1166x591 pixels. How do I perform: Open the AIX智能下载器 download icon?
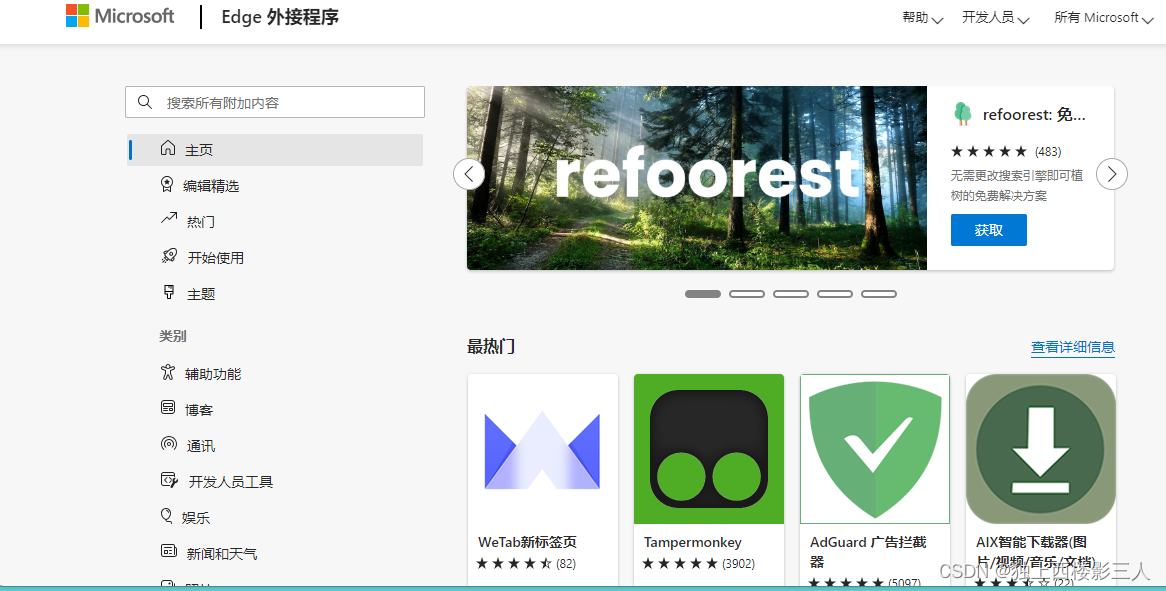[1040, 449]
